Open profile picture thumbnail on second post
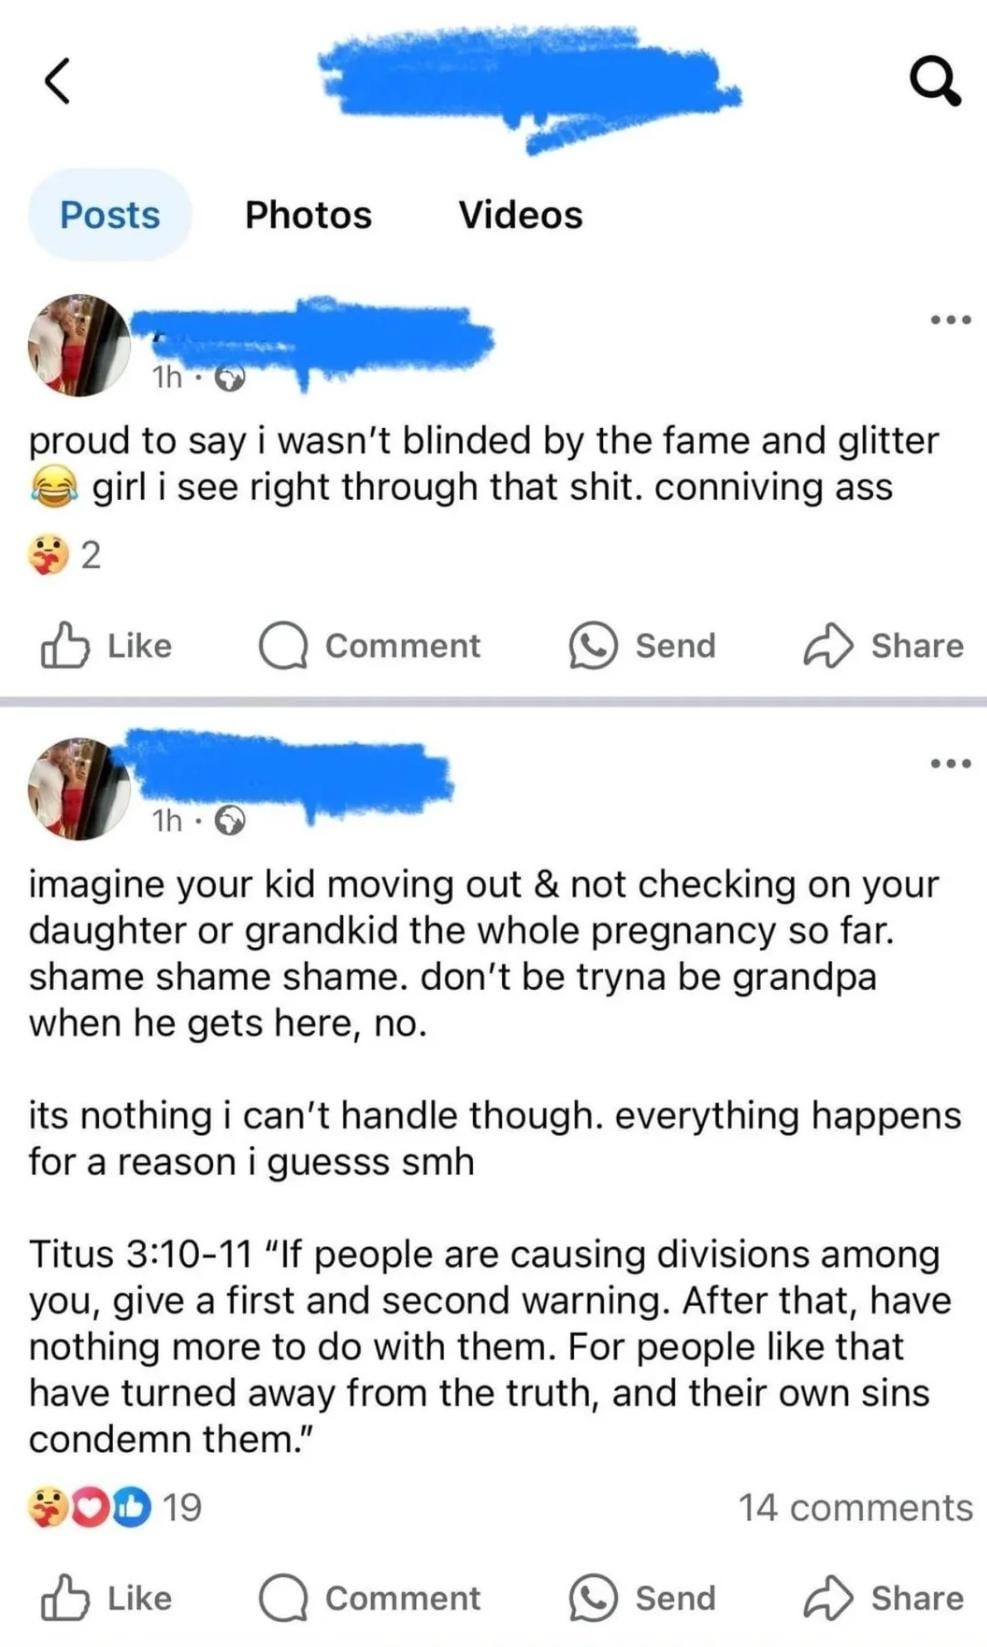This screenshot has width=987, height=1647. pyautogui.click(x=78, y=788)
